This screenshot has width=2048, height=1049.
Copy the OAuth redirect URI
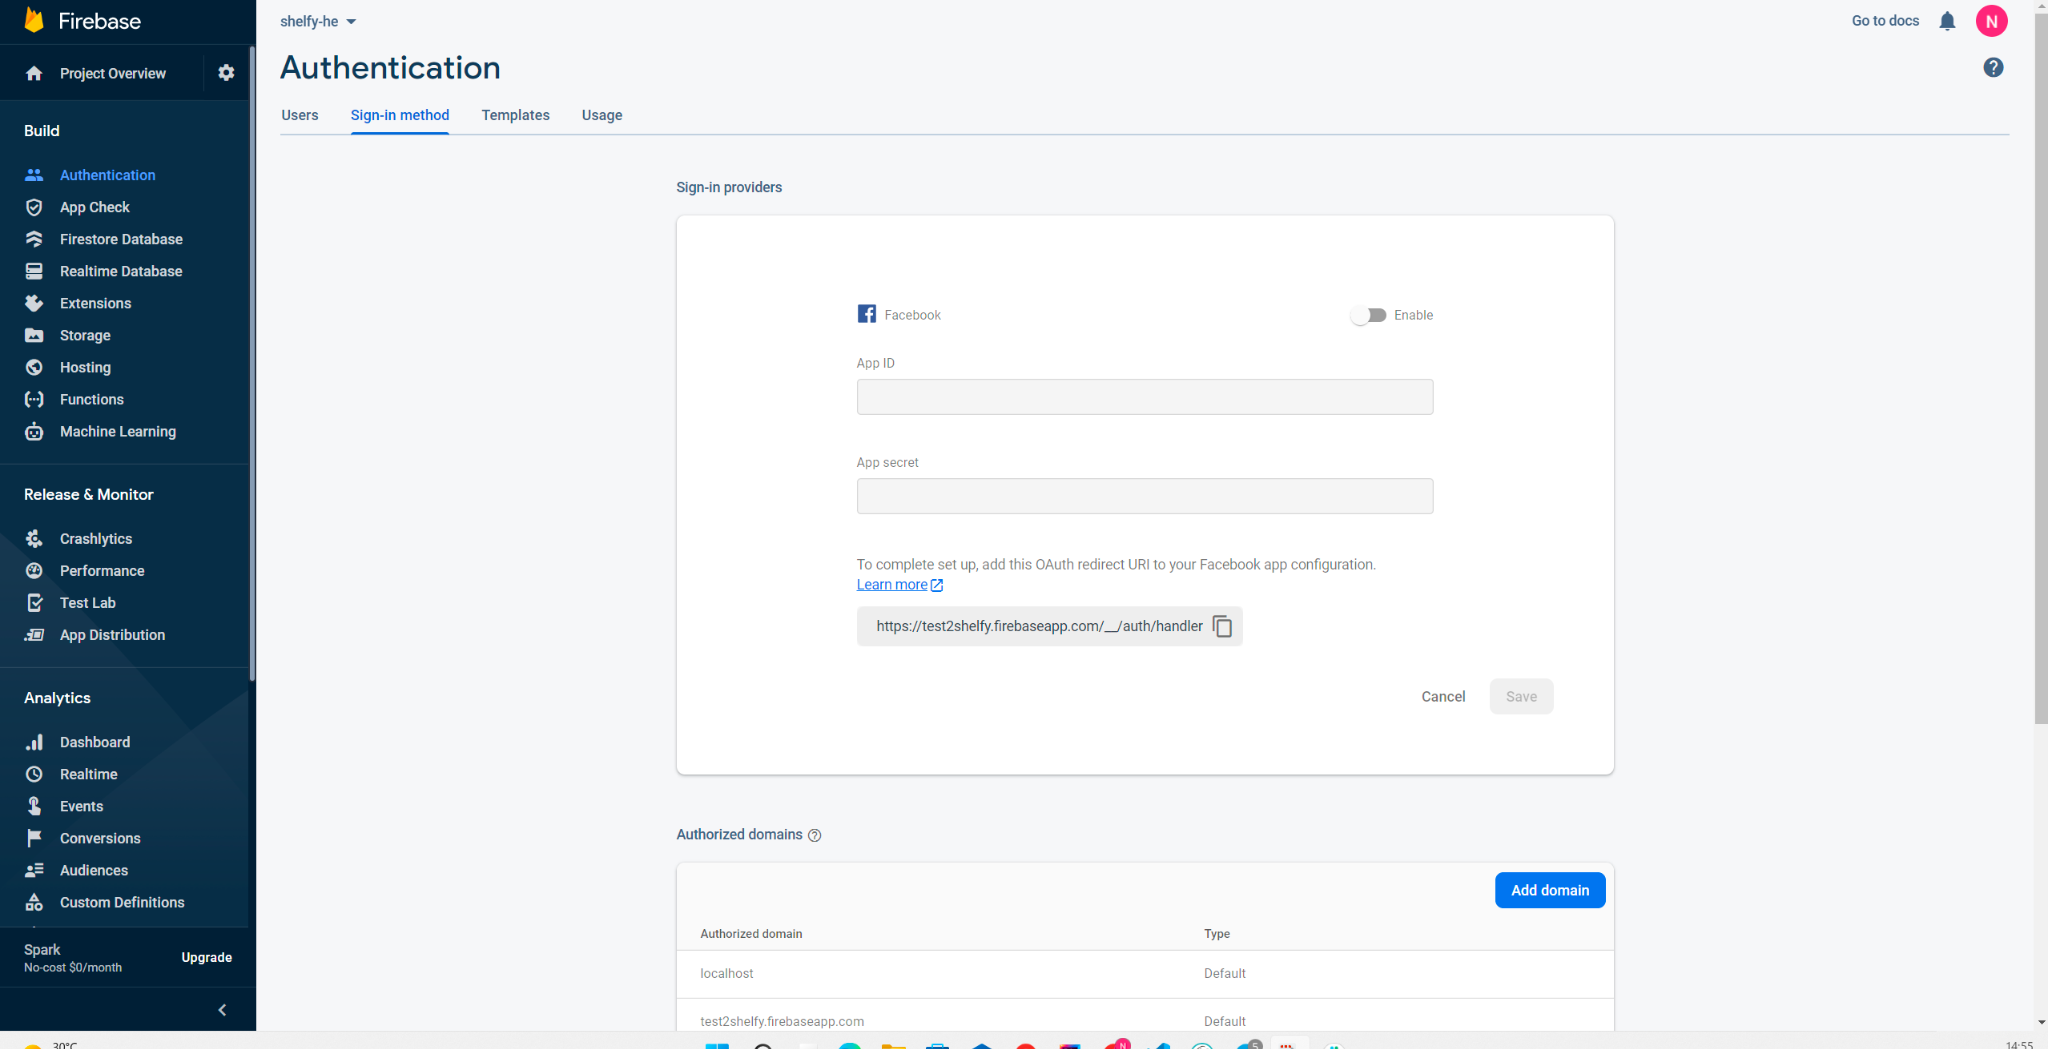pyautogui.click(x=1222, y=626)
